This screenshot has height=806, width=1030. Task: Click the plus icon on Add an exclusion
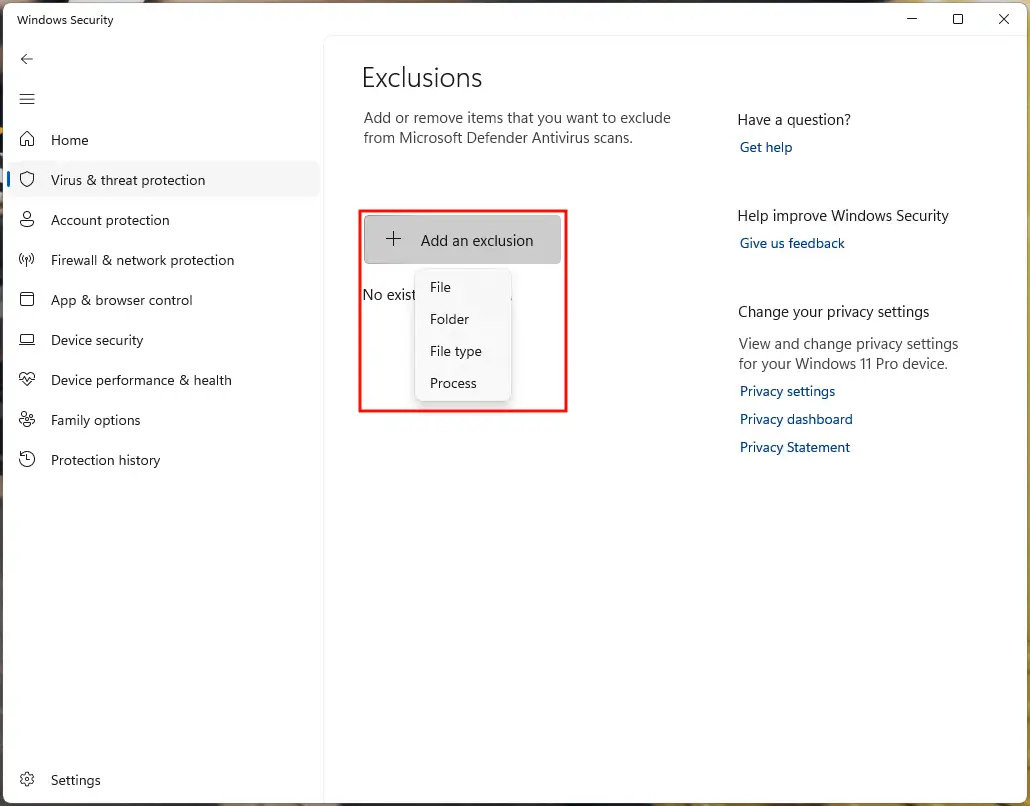point(393,239)
